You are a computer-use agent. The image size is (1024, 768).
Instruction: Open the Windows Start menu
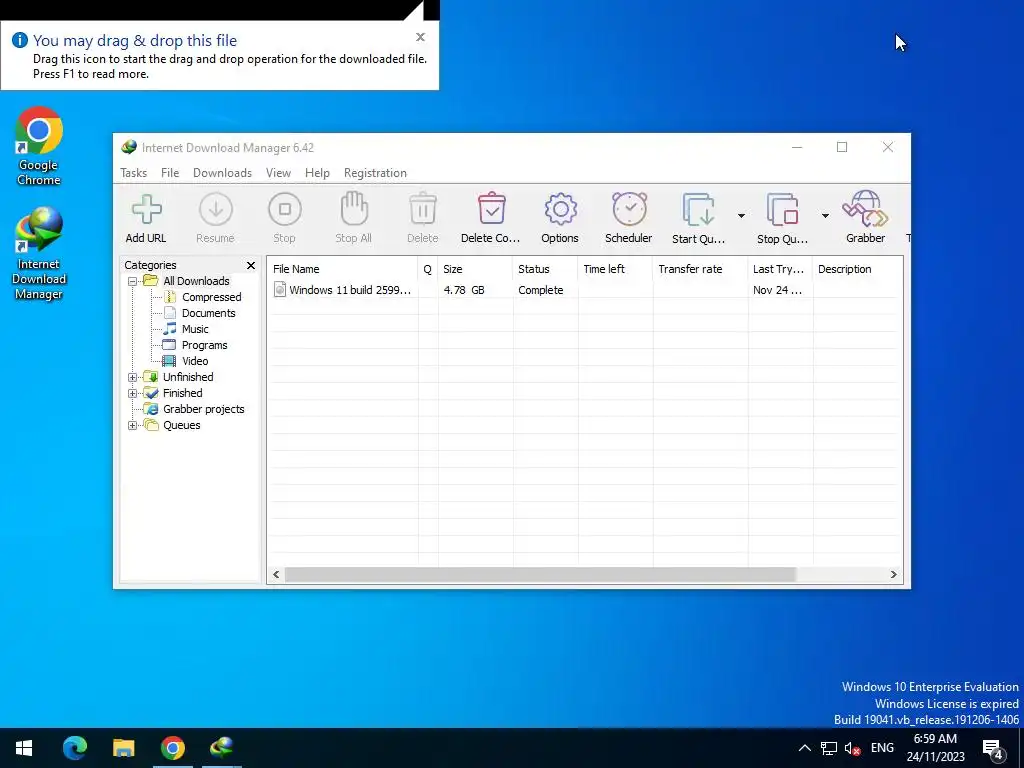coord(24,748)
